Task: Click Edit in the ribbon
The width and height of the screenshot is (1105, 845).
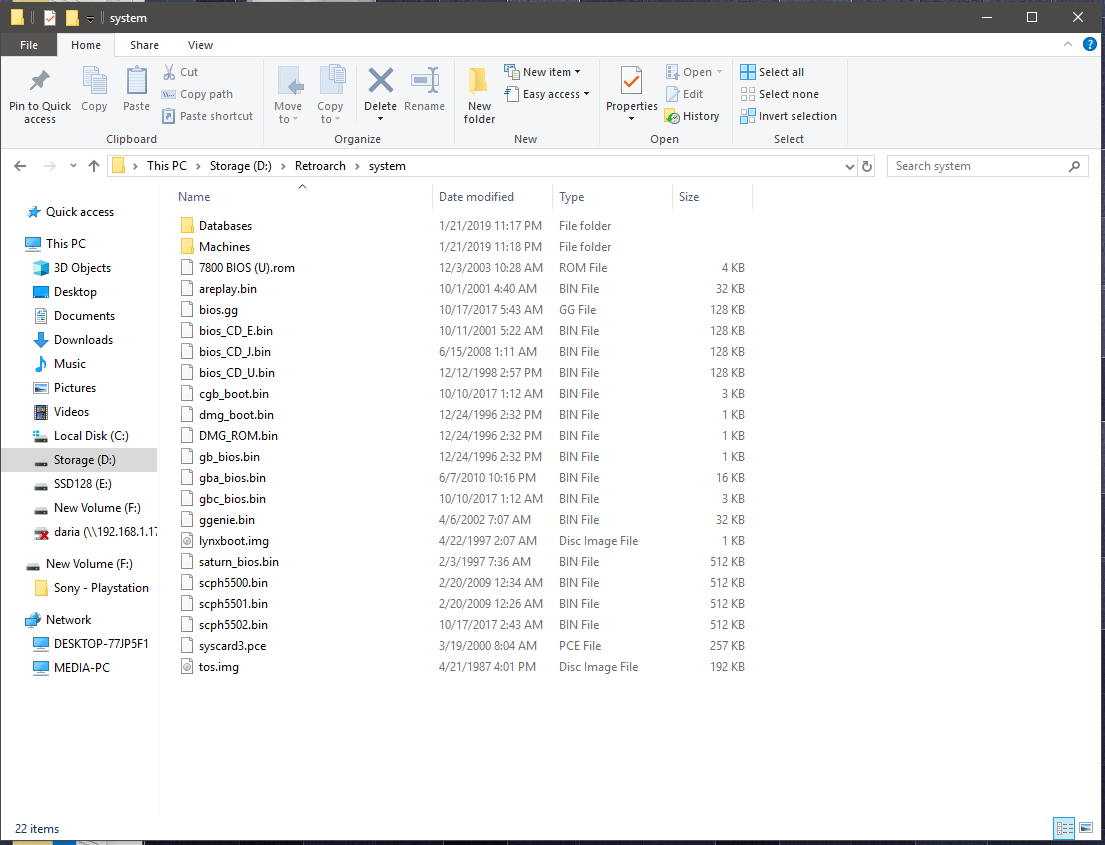Action: (x=684, y=94)
